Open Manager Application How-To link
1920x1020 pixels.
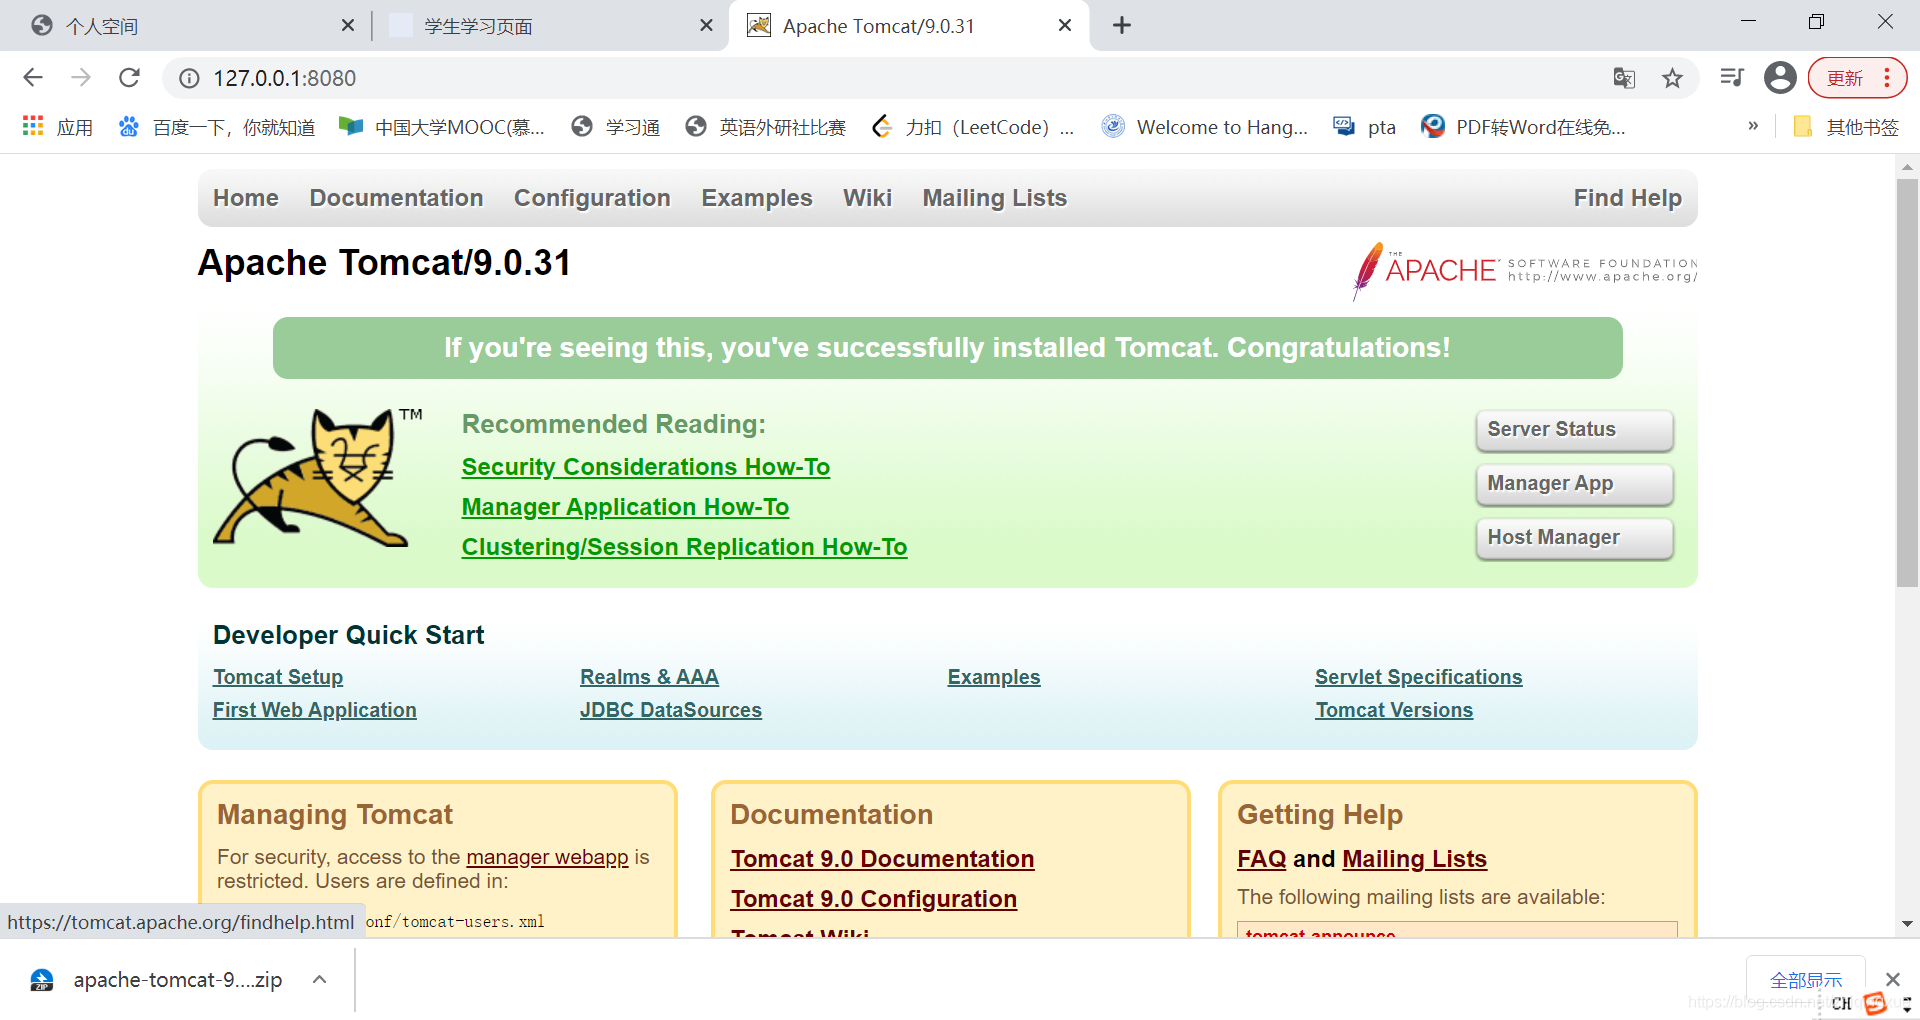pos(625,507)
